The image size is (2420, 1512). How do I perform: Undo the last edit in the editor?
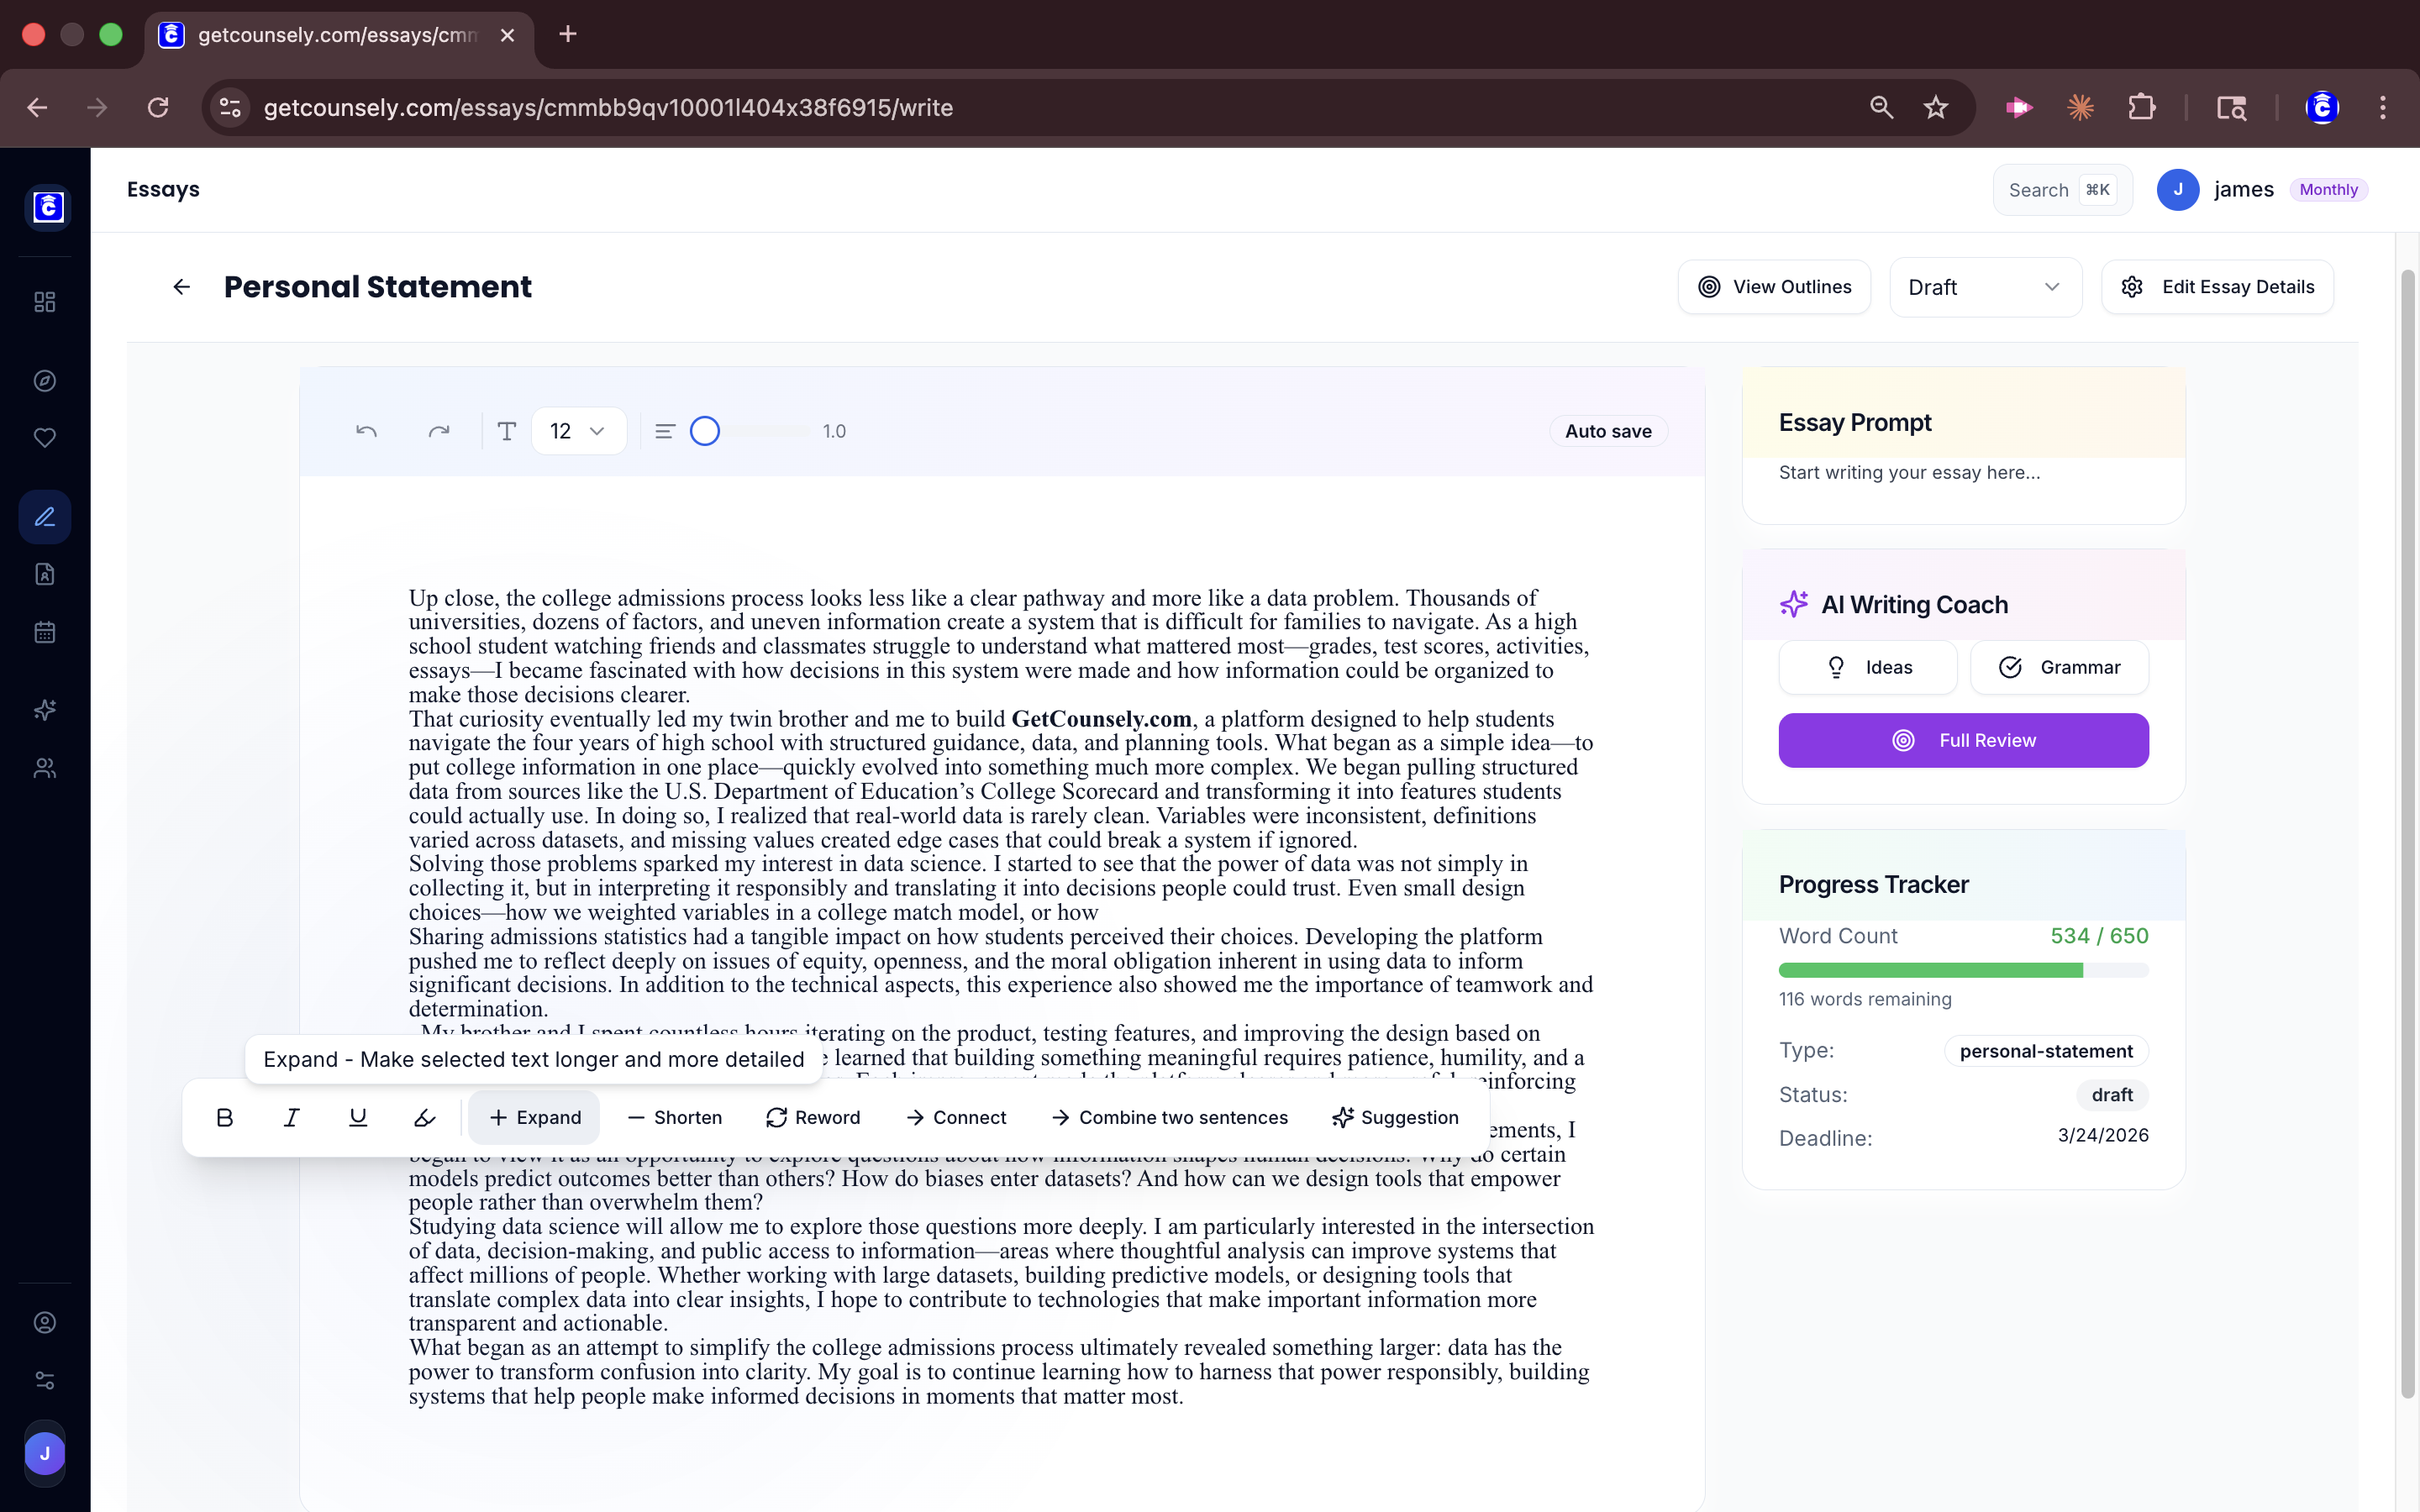pos(366,430)
